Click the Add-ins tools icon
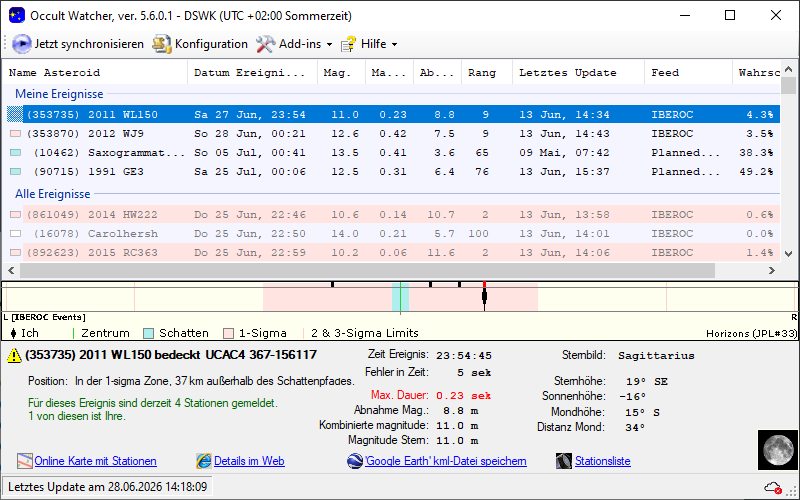Screen dimensions: 800x500 coord(265,44)
